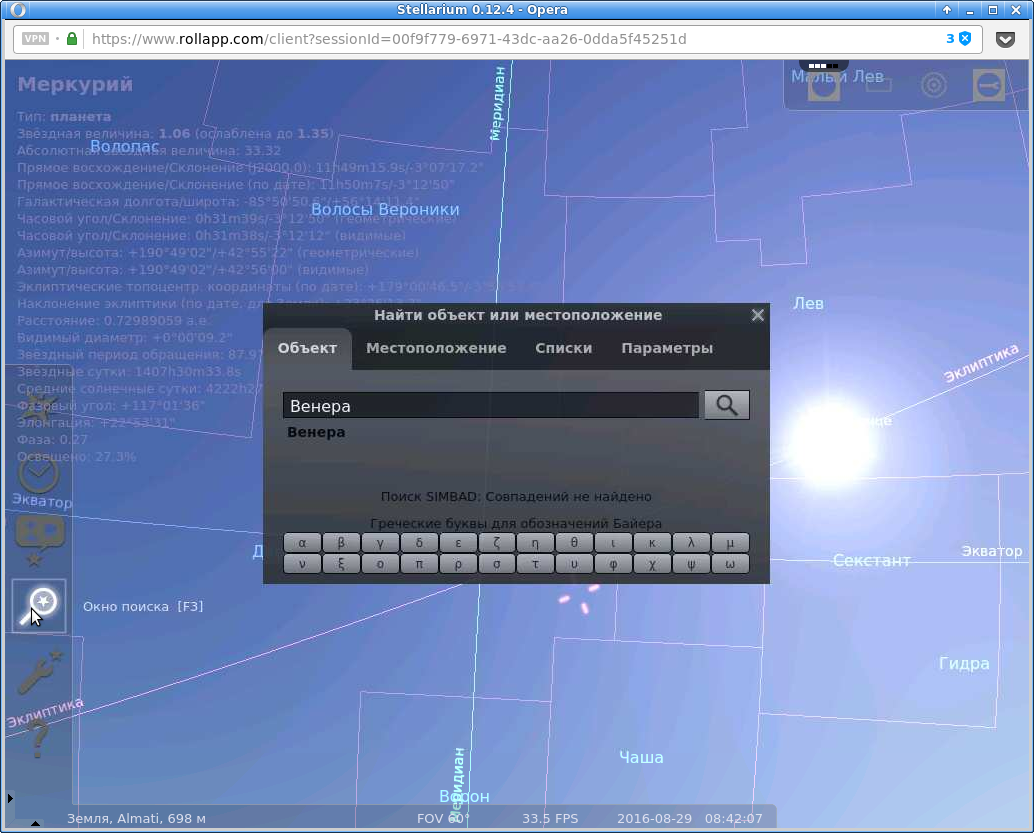Screen dimensions: 1034x833
Task: Click the Greek letter μ button
Action: [x=730, y=543]
